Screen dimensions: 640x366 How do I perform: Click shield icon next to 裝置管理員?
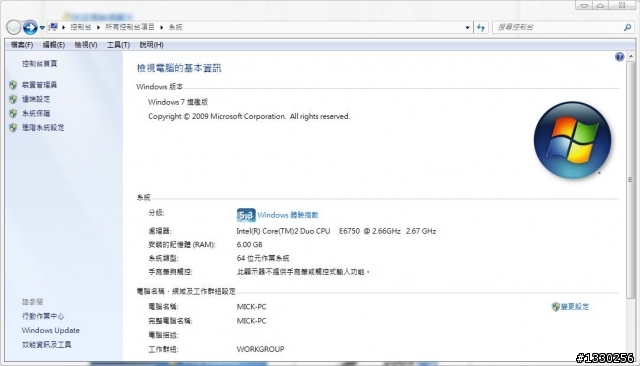pos(13,85)
